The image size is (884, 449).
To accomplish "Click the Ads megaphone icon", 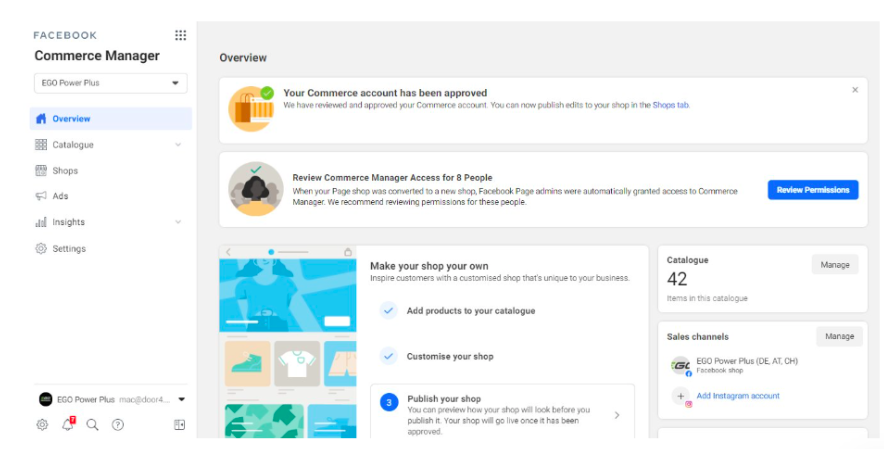I will [41, 196].
